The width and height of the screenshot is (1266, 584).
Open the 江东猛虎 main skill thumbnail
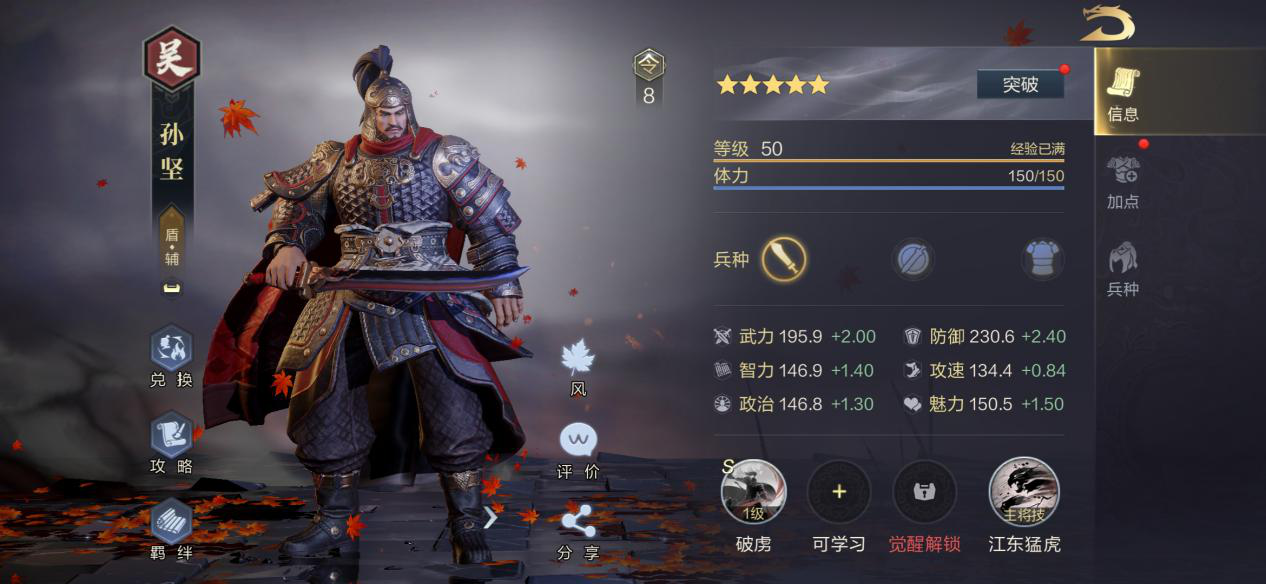1024,492
